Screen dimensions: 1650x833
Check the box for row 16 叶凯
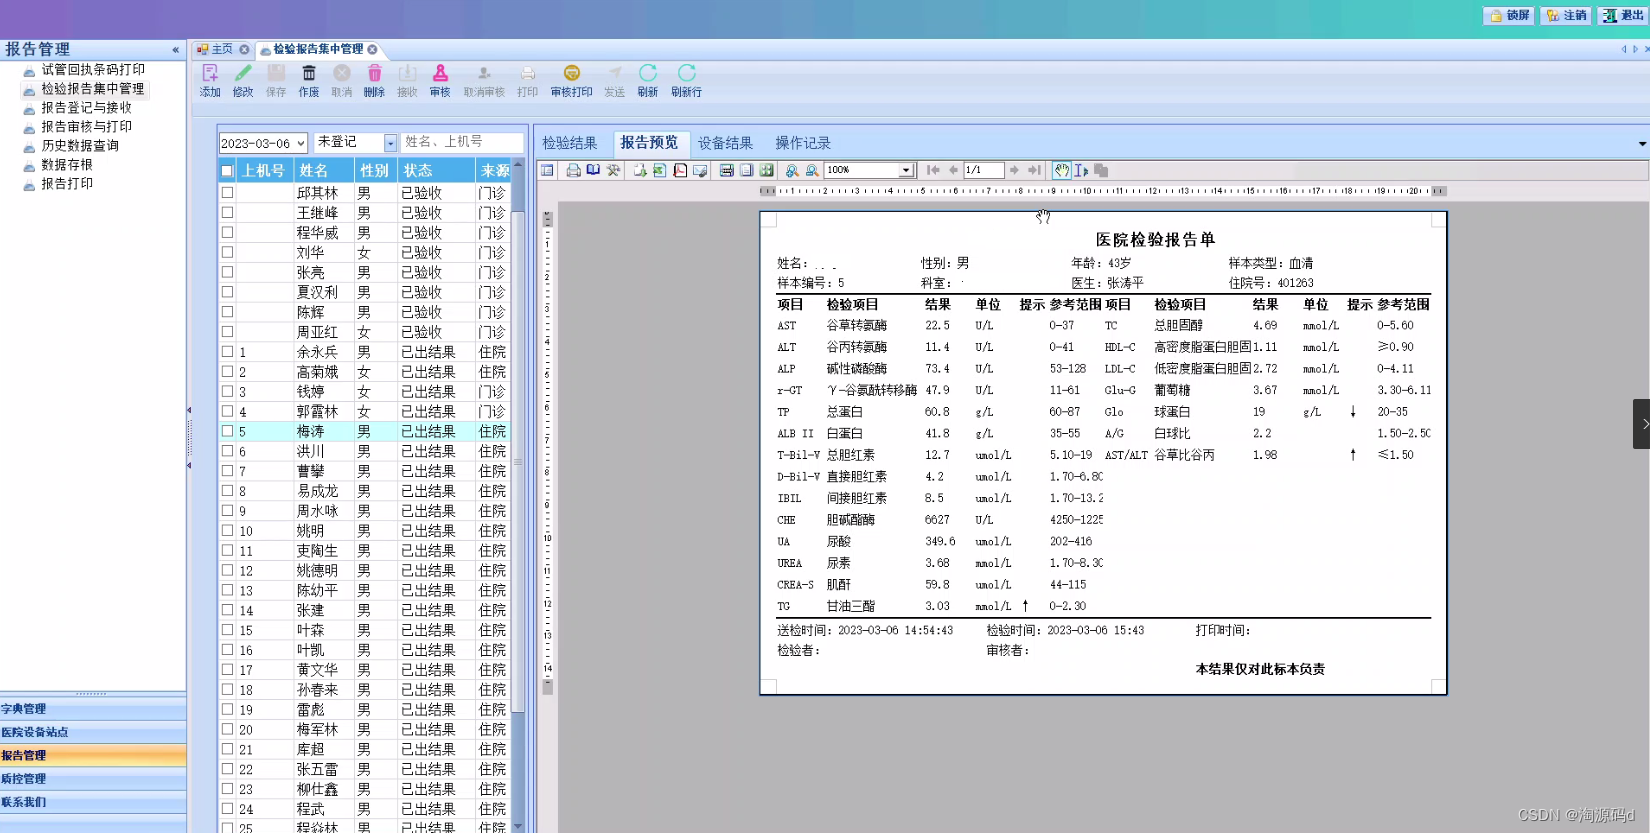pyautogui.click(x=227, y=649)
